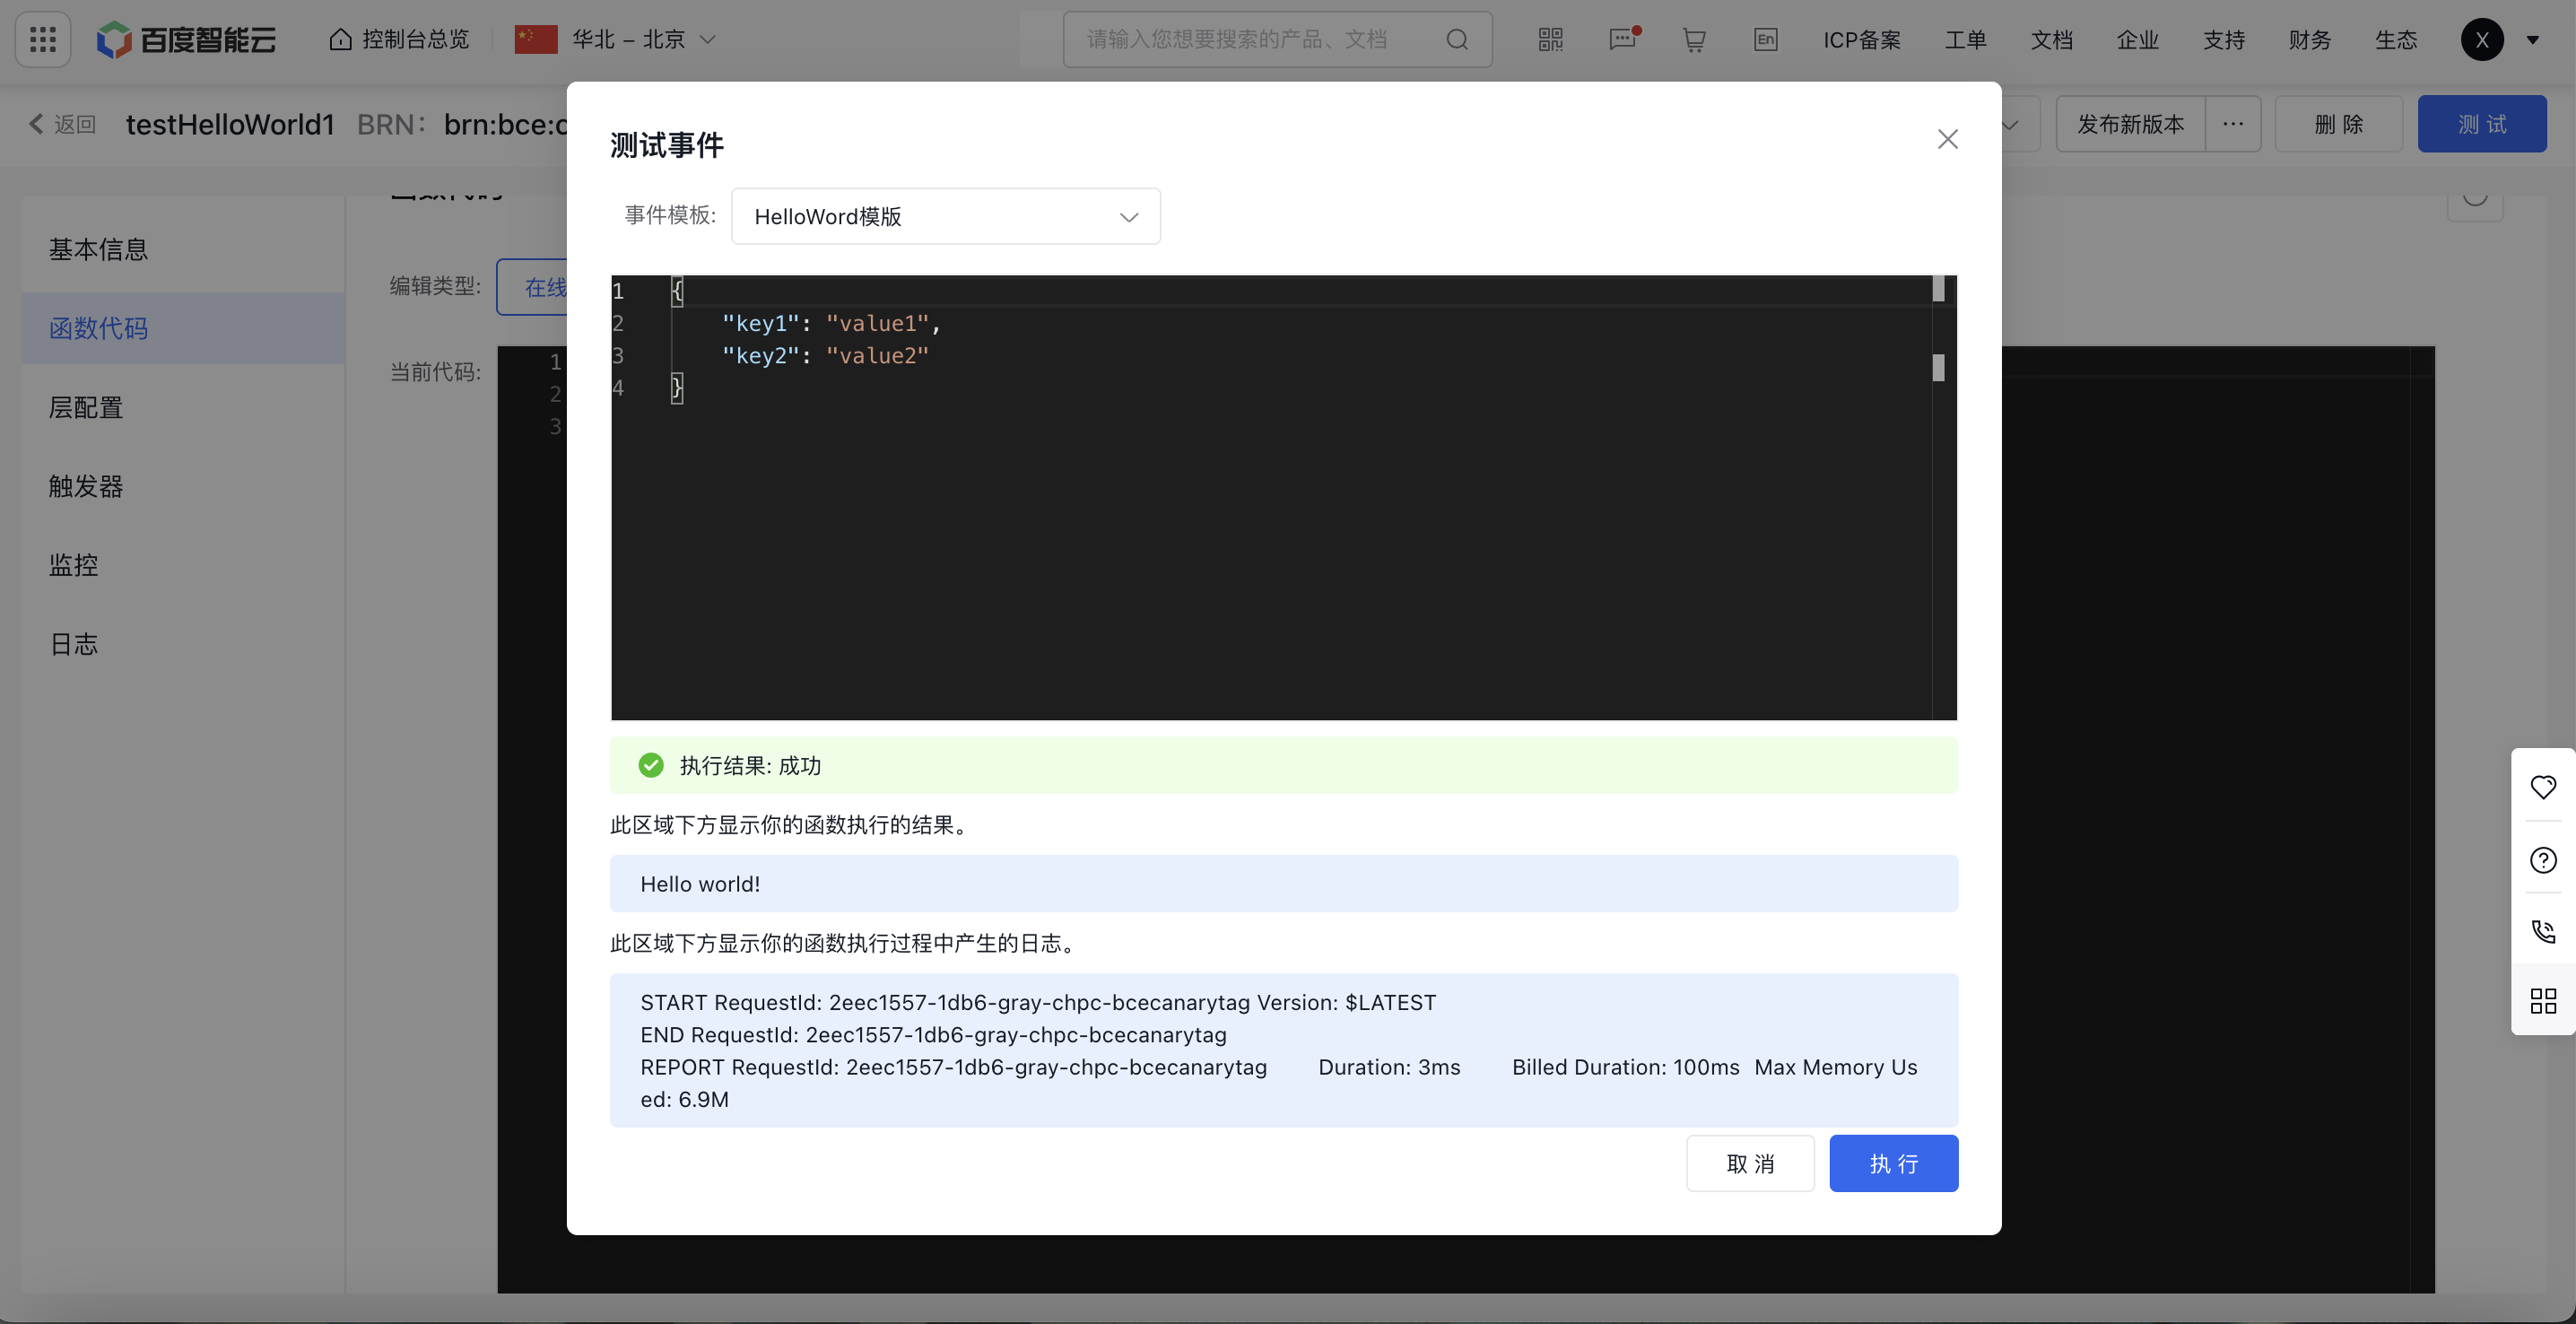2576x1324 pixels.
Task: Select 函数代码 in the sidebar
Action: point(183,327)
